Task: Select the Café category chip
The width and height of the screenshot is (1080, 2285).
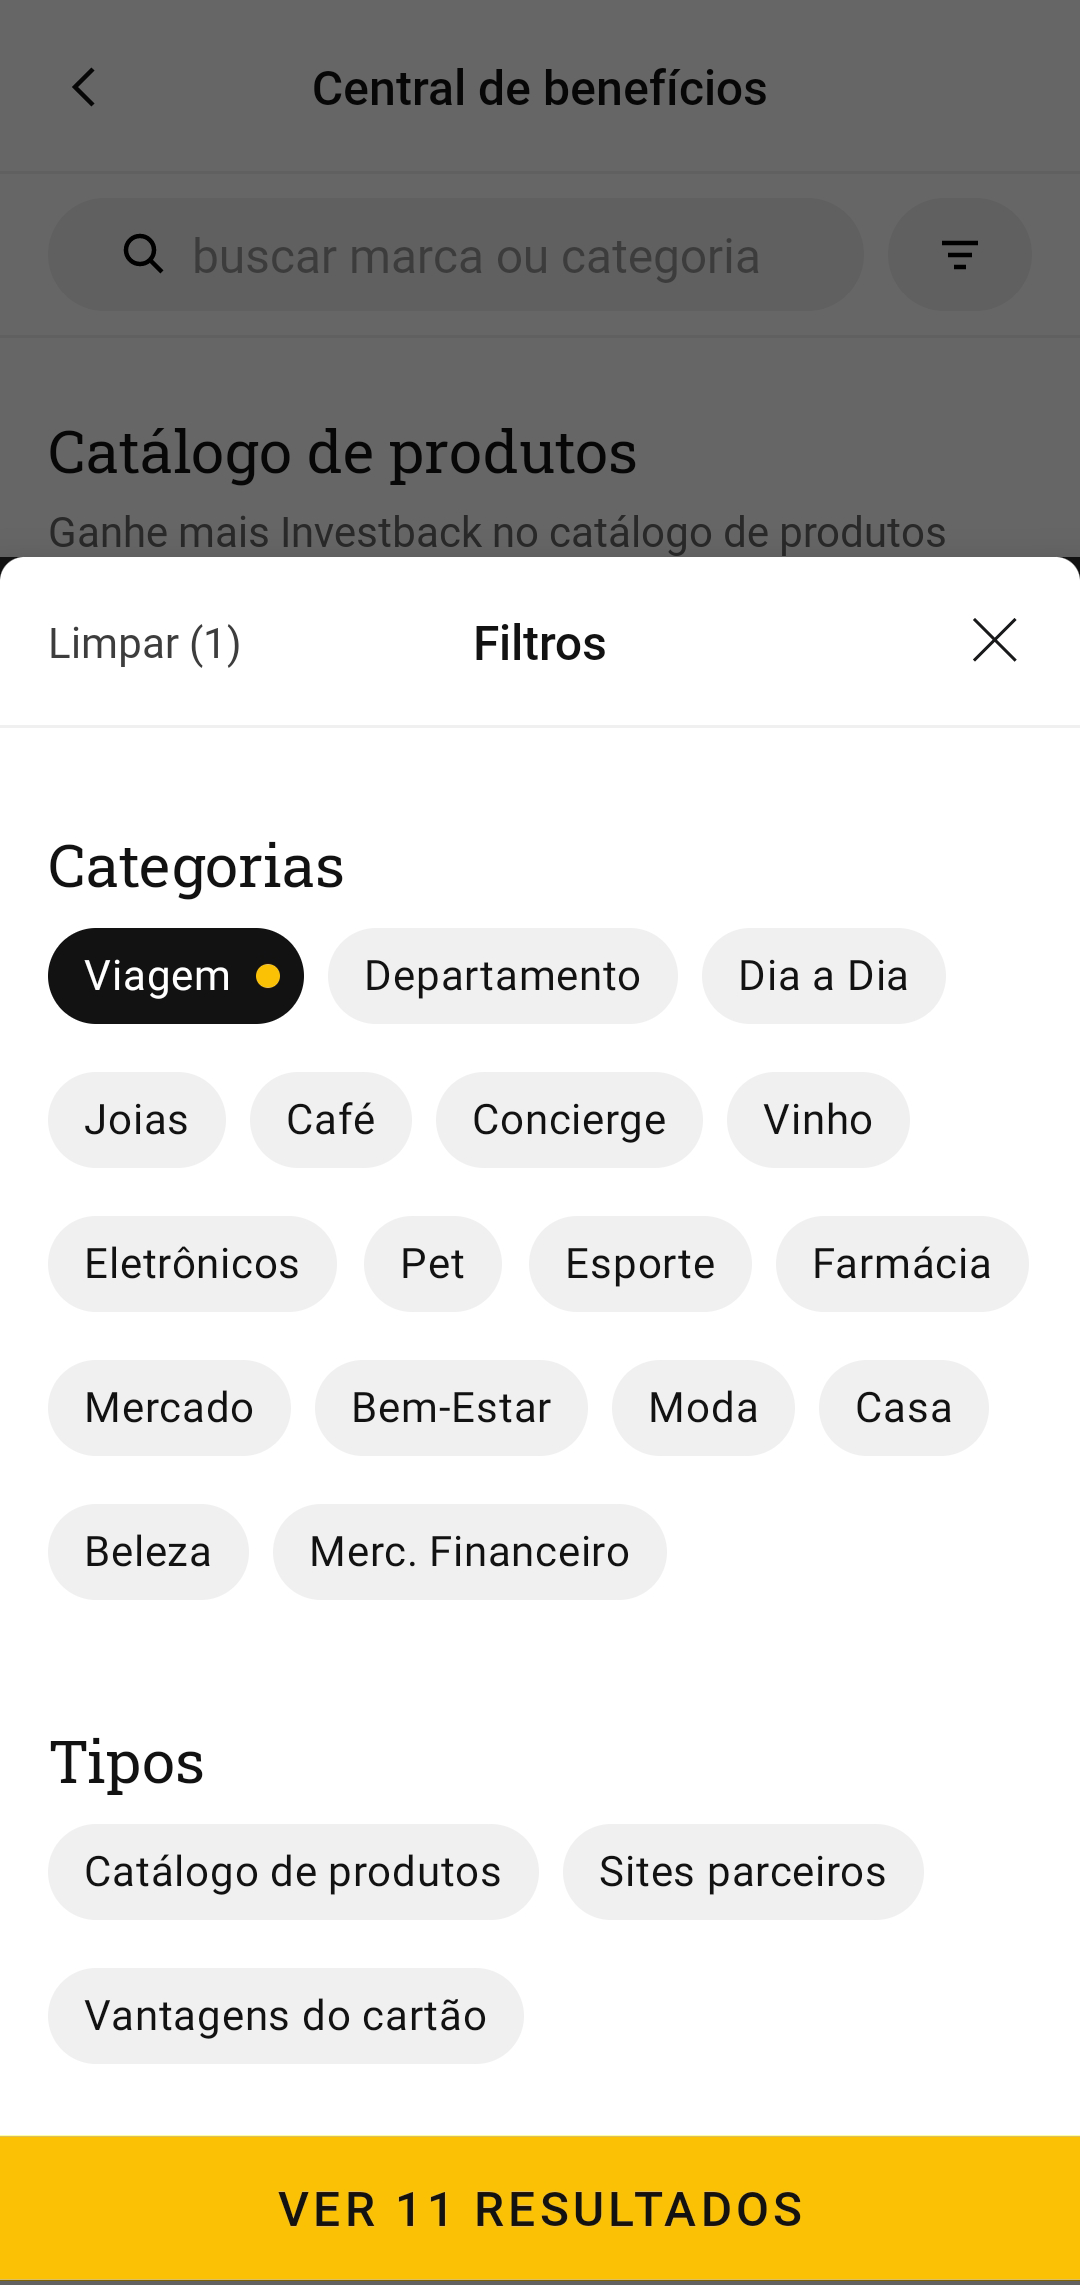Action: pyautogui.click(x=331, y=1120)
